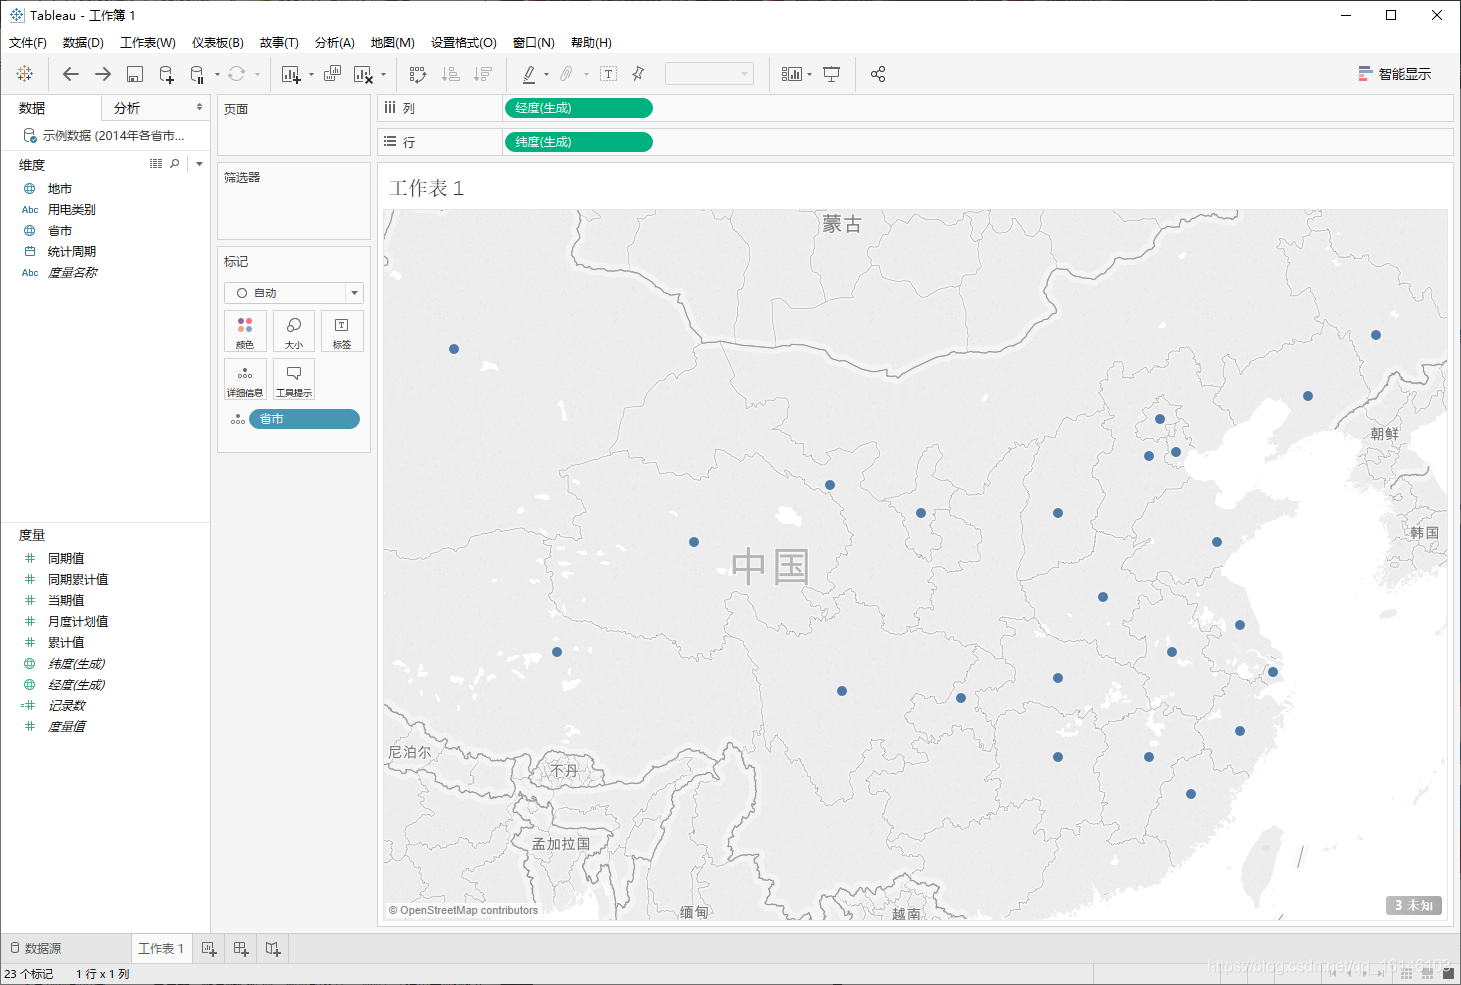Click the redo forward arrow

point(103,74)
